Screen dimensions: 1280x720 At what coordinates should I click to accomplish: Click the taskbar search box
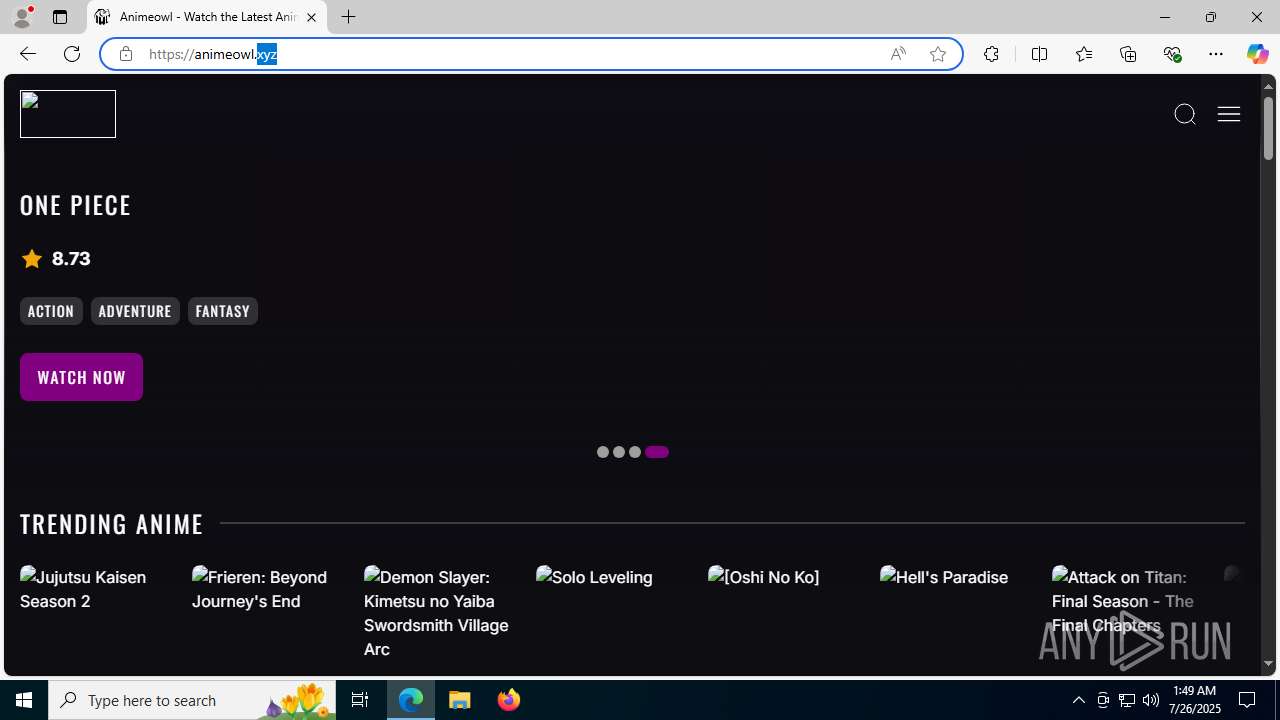point(192,700)
